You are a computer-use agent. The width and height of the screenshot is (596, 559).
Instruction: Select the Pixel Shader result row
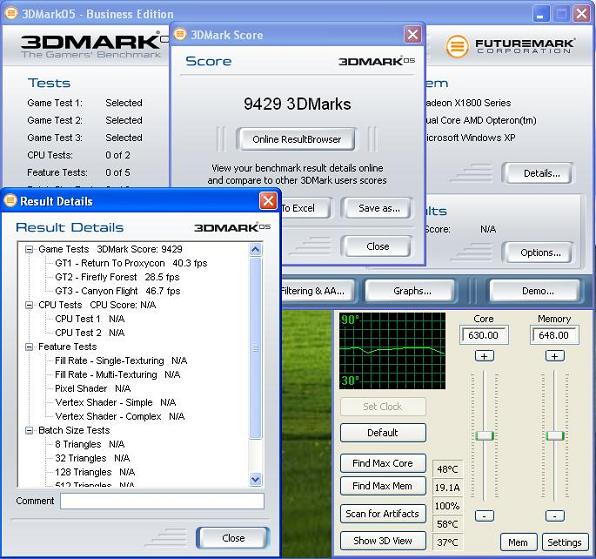[x=93, y=388]
